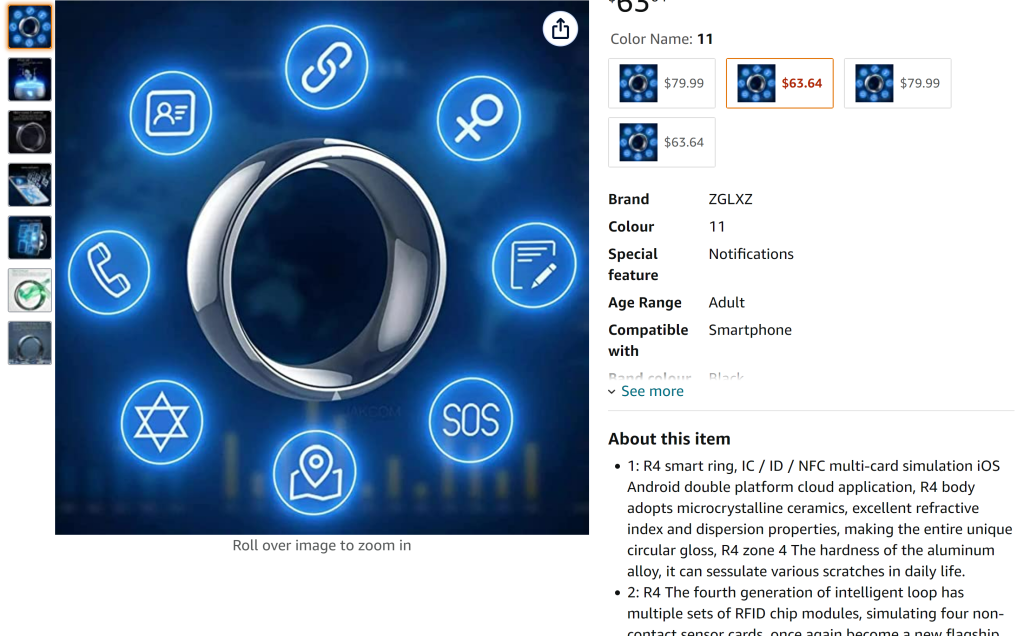Click the ID card icon in image
1024x636 pixels.
tap(170, 113)
